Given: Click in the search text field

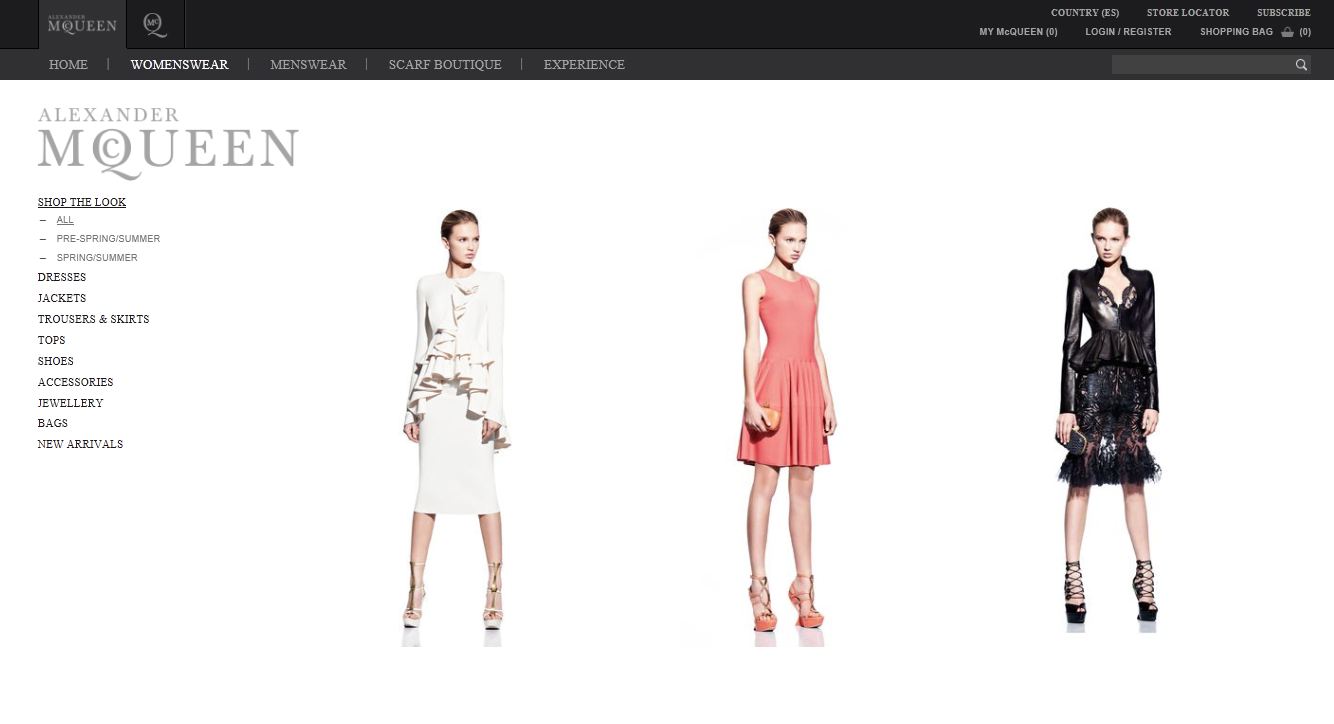Looking at the screenshot, I should coord(1201,65).
